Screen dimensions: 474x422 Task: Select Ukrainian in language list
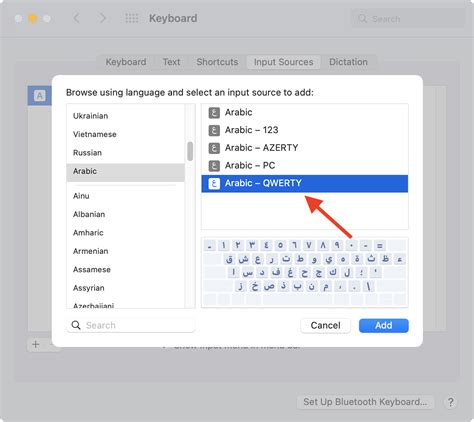(125, 116)
